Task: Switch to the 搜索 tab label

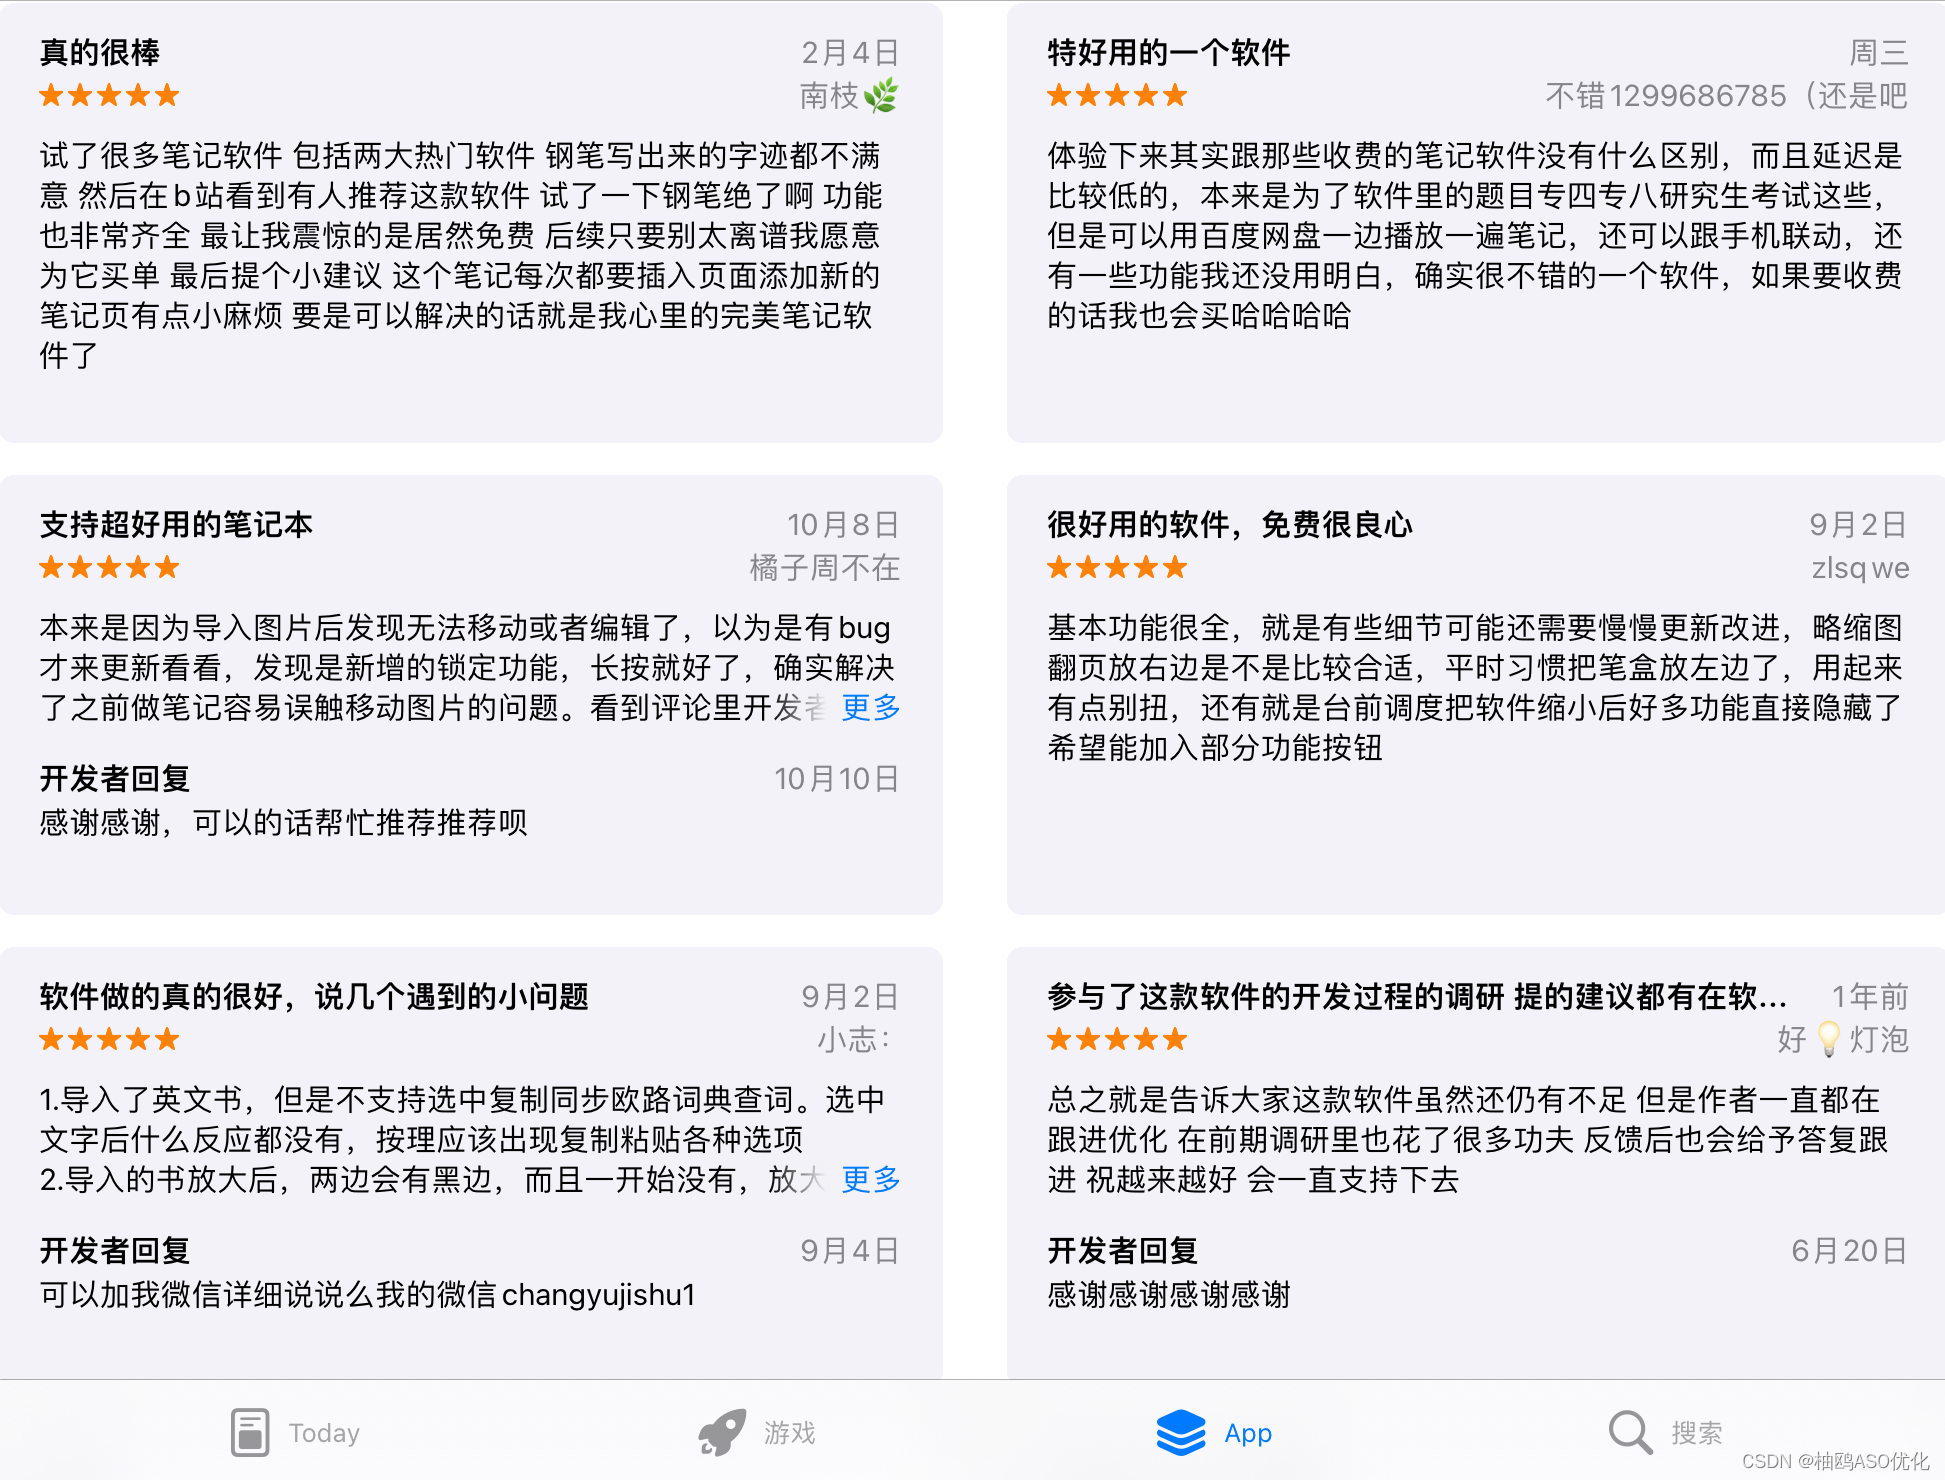Action: tap(1697, 1433)
